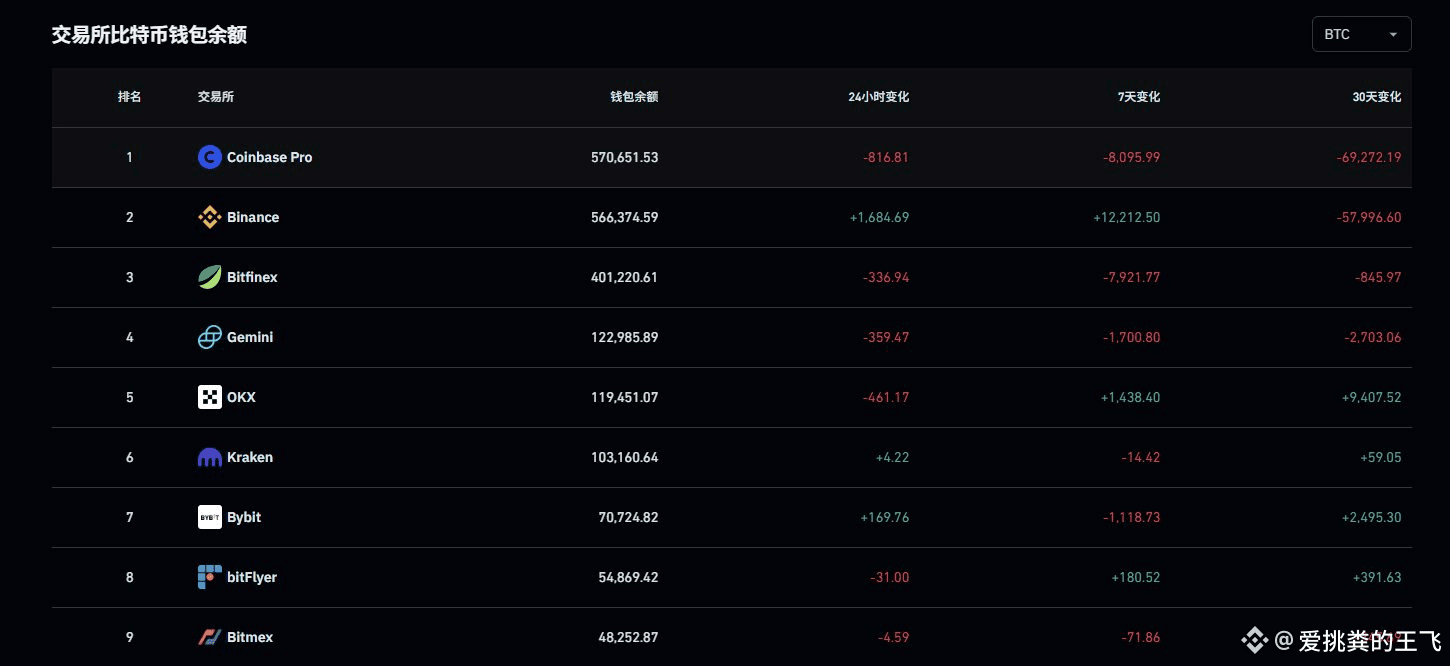Click the Binance logo icon
The image size is (1450, 666).
(x=209, y=217)
